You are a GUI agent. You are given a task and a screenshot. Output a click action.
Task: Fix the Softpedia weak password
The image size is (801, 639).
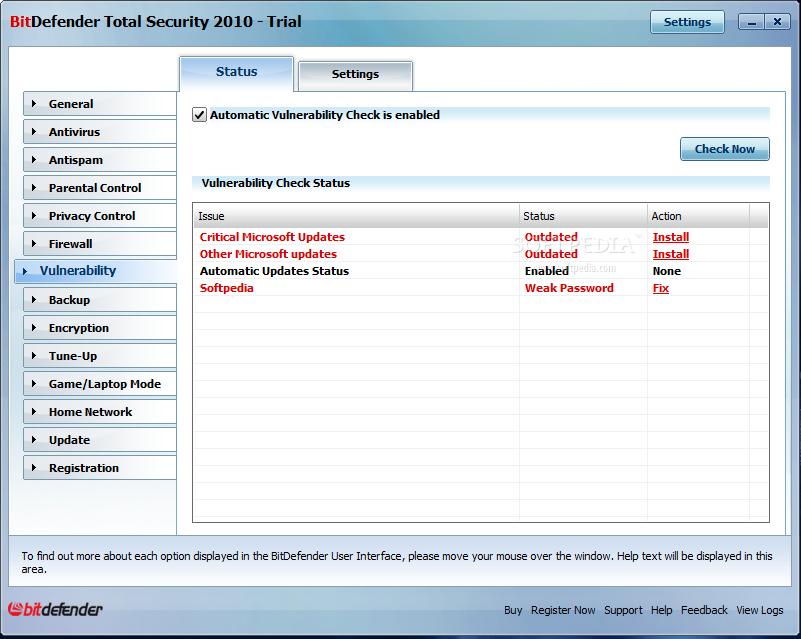coord(660,288)
